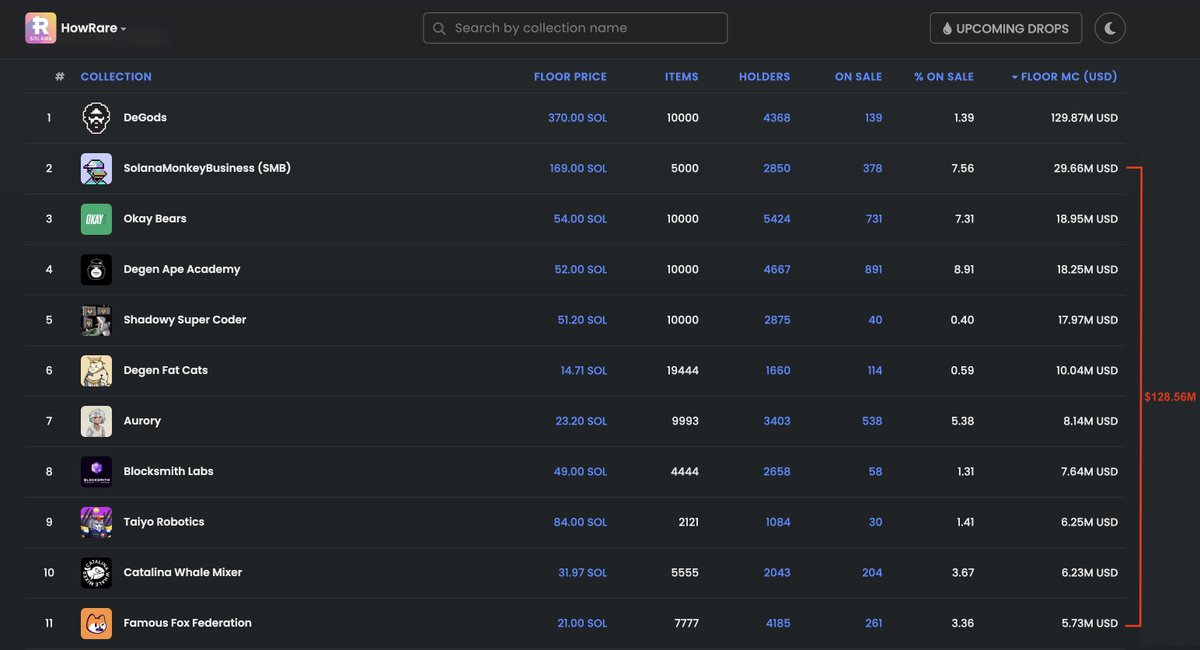1200x650 pixels.
Task: Open the Catalina Whale Mixer collection
Action: (x=183, y=572)
